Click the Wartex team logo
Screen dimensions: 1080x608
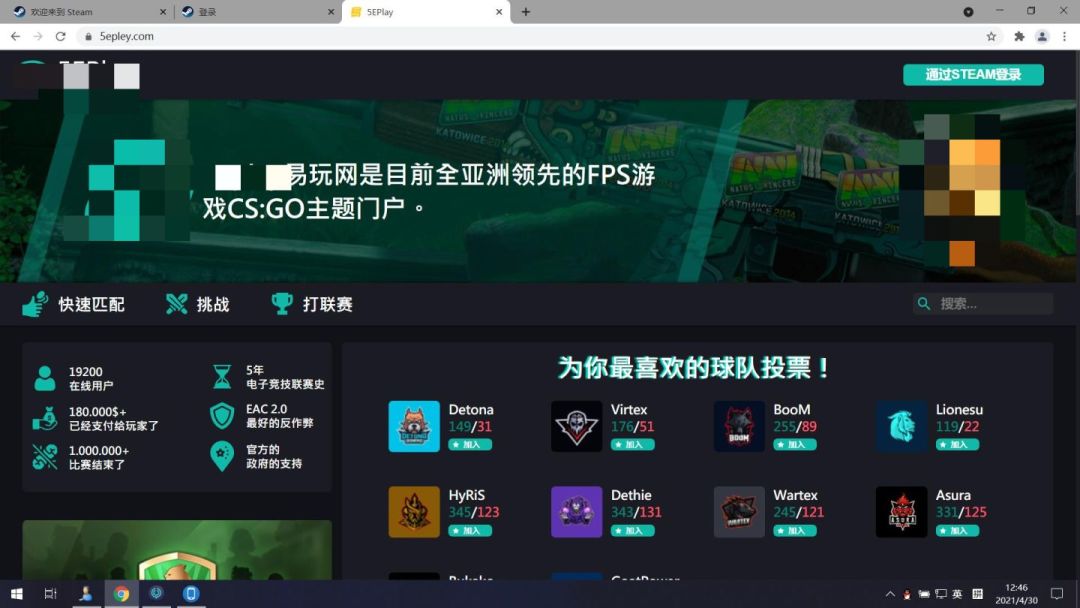(739, 512)
